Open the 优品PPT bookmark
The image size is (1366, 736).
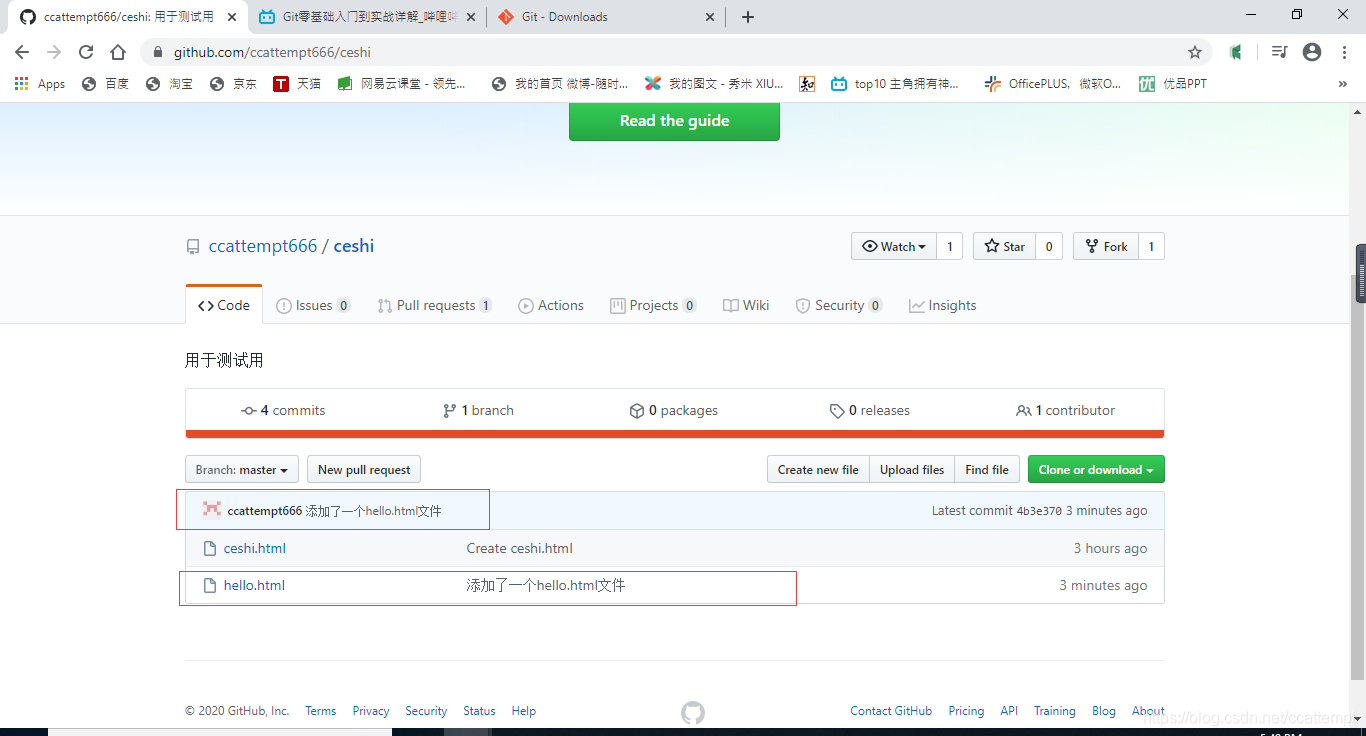(1173, 84)
